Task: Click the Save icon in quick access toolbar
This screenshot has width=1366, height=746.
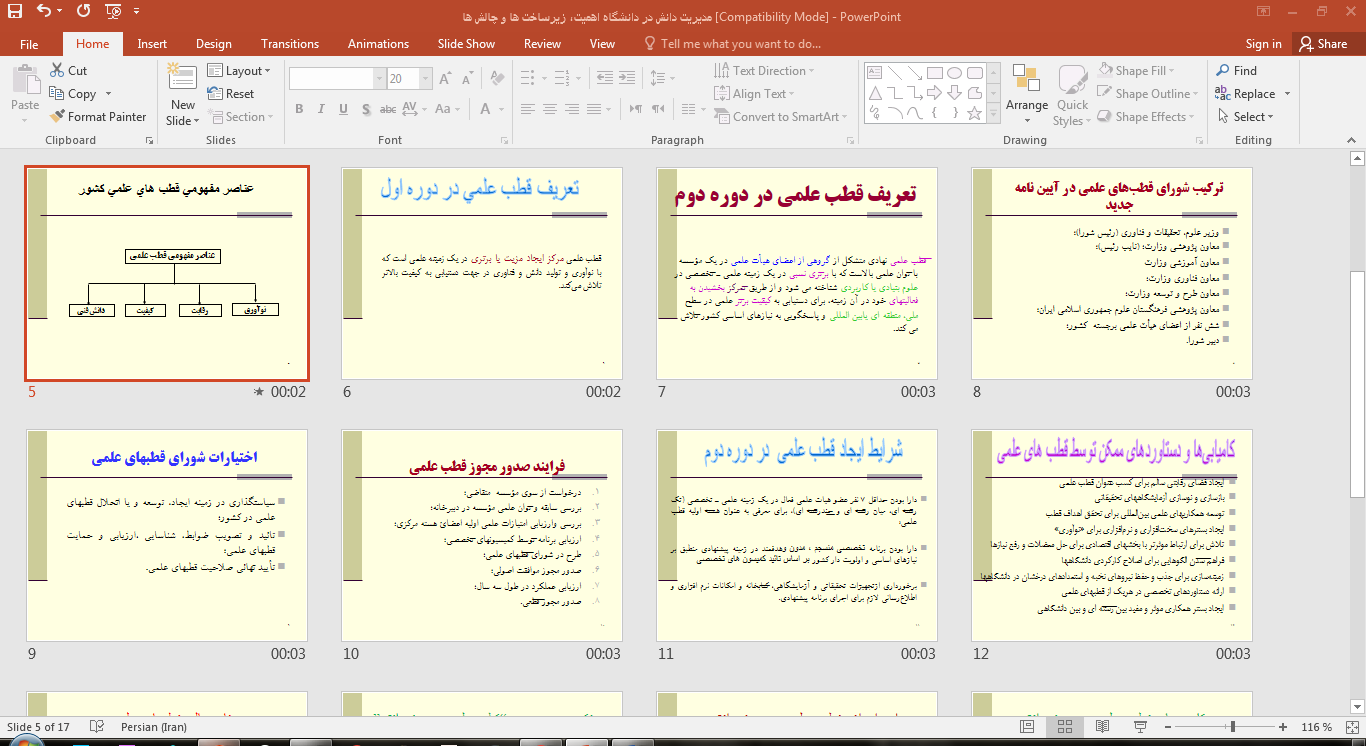Action: coord(14,13)
